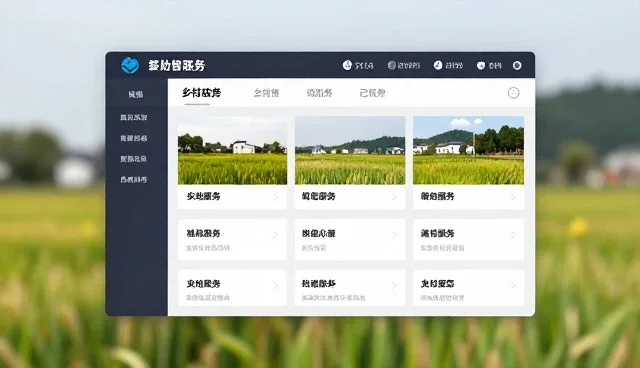The image size is (640, 368).
Task: Switch to the third gray tab
Action: click(x=319, y=93)
